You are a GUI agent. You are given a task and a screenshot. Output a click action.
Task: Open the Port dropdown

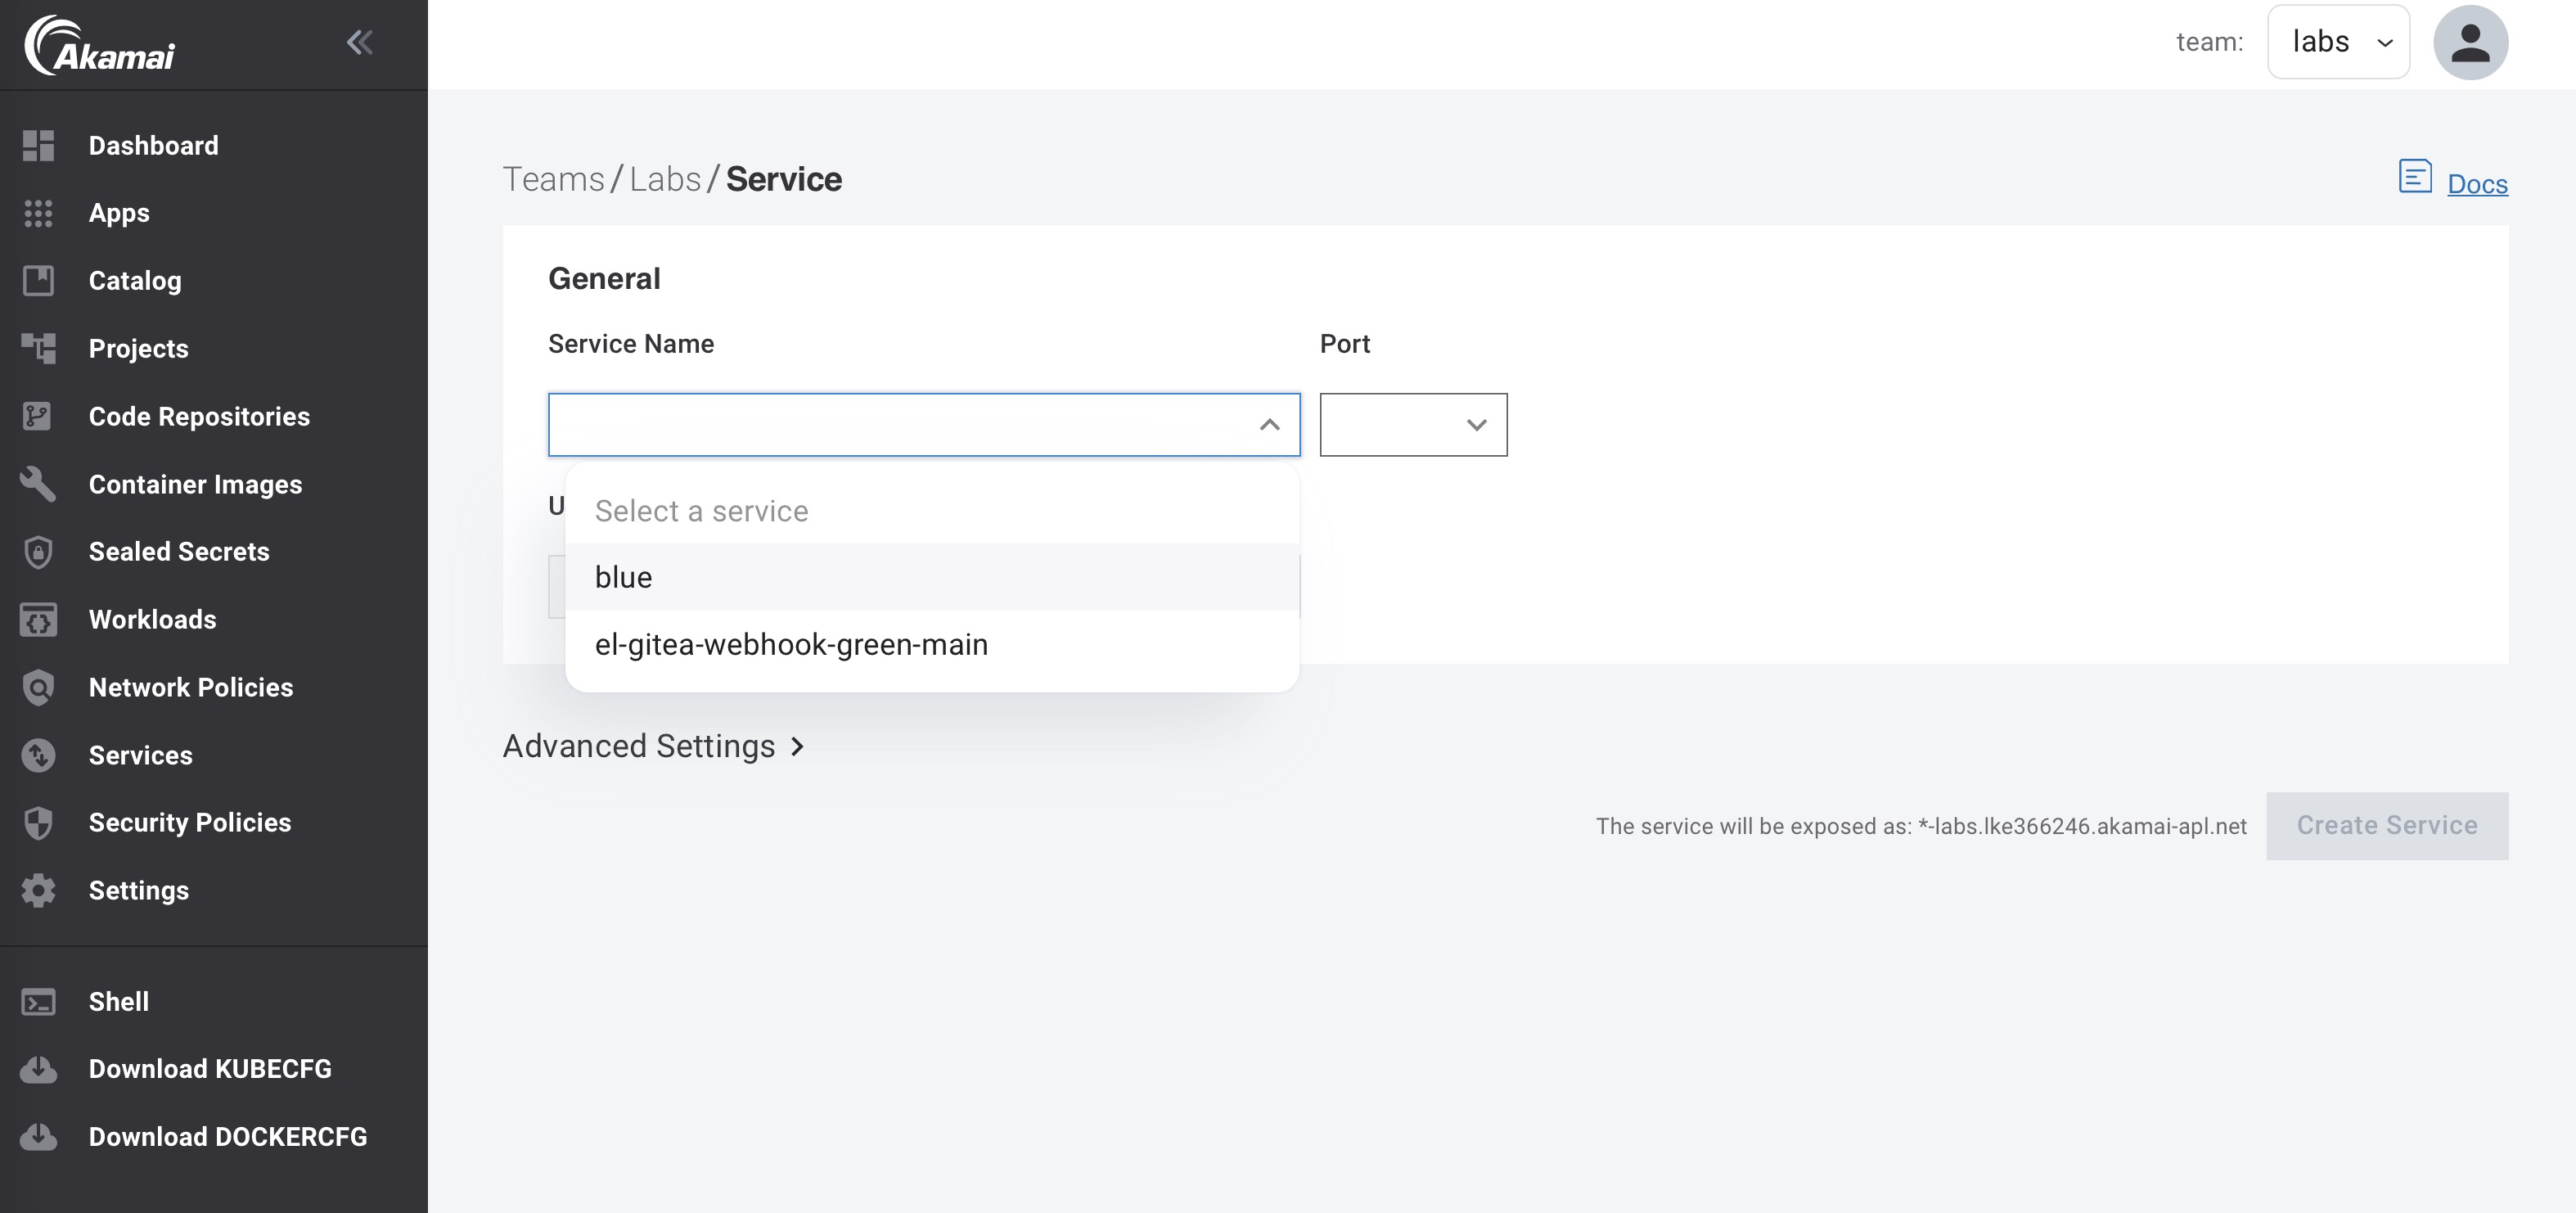point(1412,425)
